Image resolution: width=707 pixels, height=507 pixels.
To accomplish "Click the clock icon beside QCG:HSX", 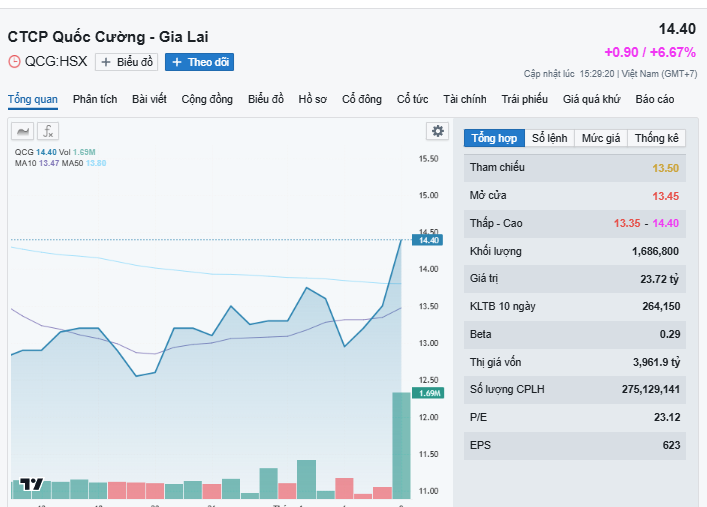I will click(14, 62).
